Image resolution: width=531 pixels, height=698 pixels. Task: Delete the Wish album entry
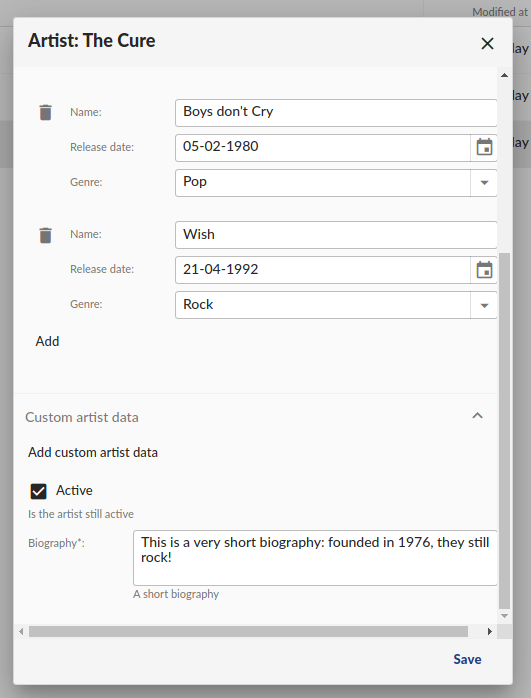[45, 235]
